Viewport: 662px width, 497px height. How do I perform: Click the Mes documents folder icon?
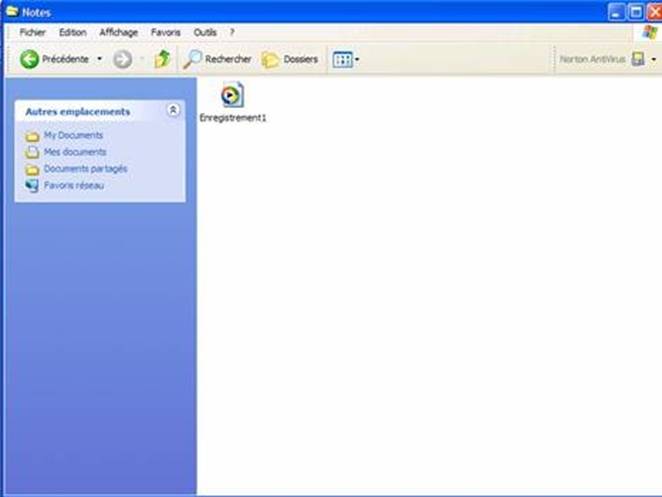32,152
